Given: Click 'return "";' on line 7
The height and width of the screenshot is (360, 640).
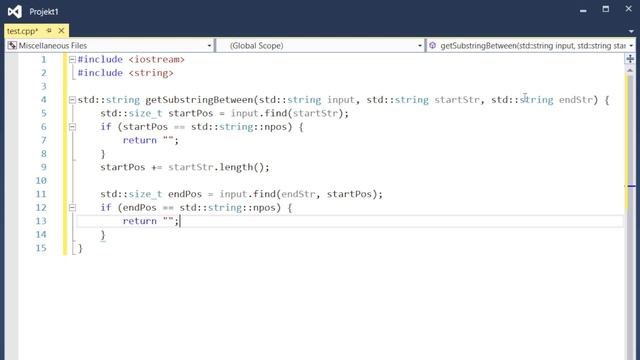Looking at the screenshot, I should coord(151,140).
